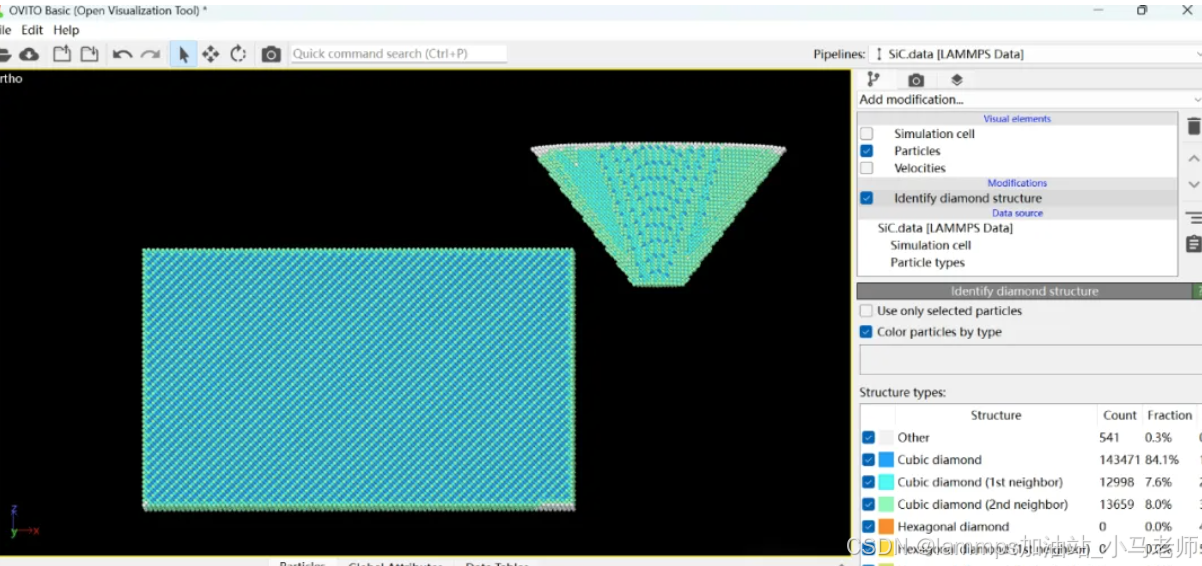Activate the selection pointer tool
Image resolution: width=1202 pixels, height=566 pixels.
[183, 54]
